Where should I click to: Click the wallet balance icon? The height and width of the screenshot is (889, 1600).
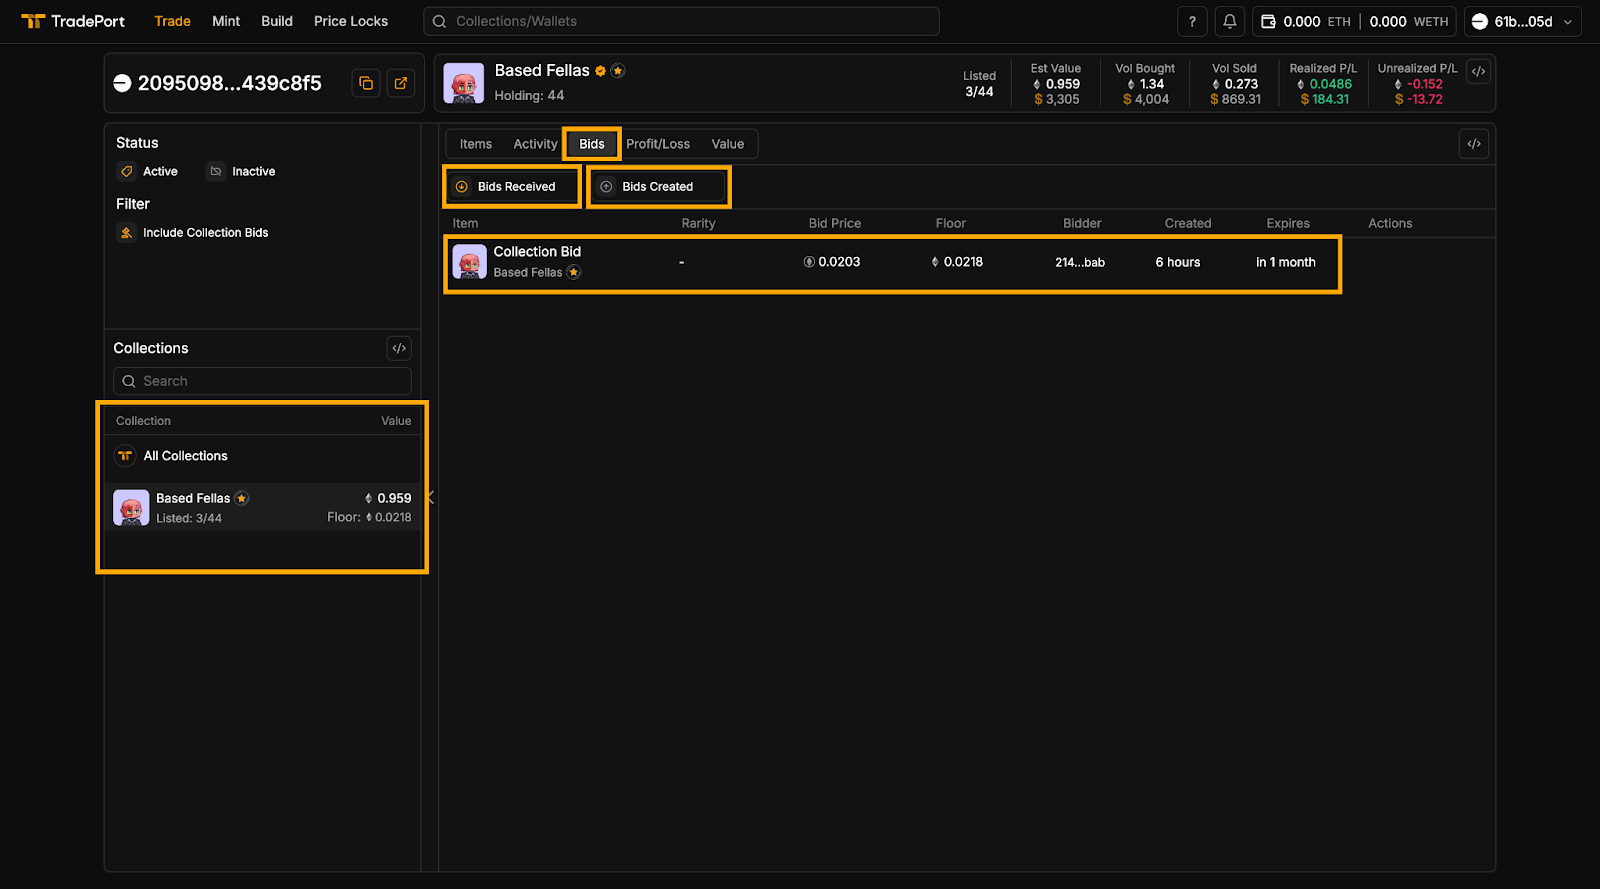click(x=1268, y=21)
